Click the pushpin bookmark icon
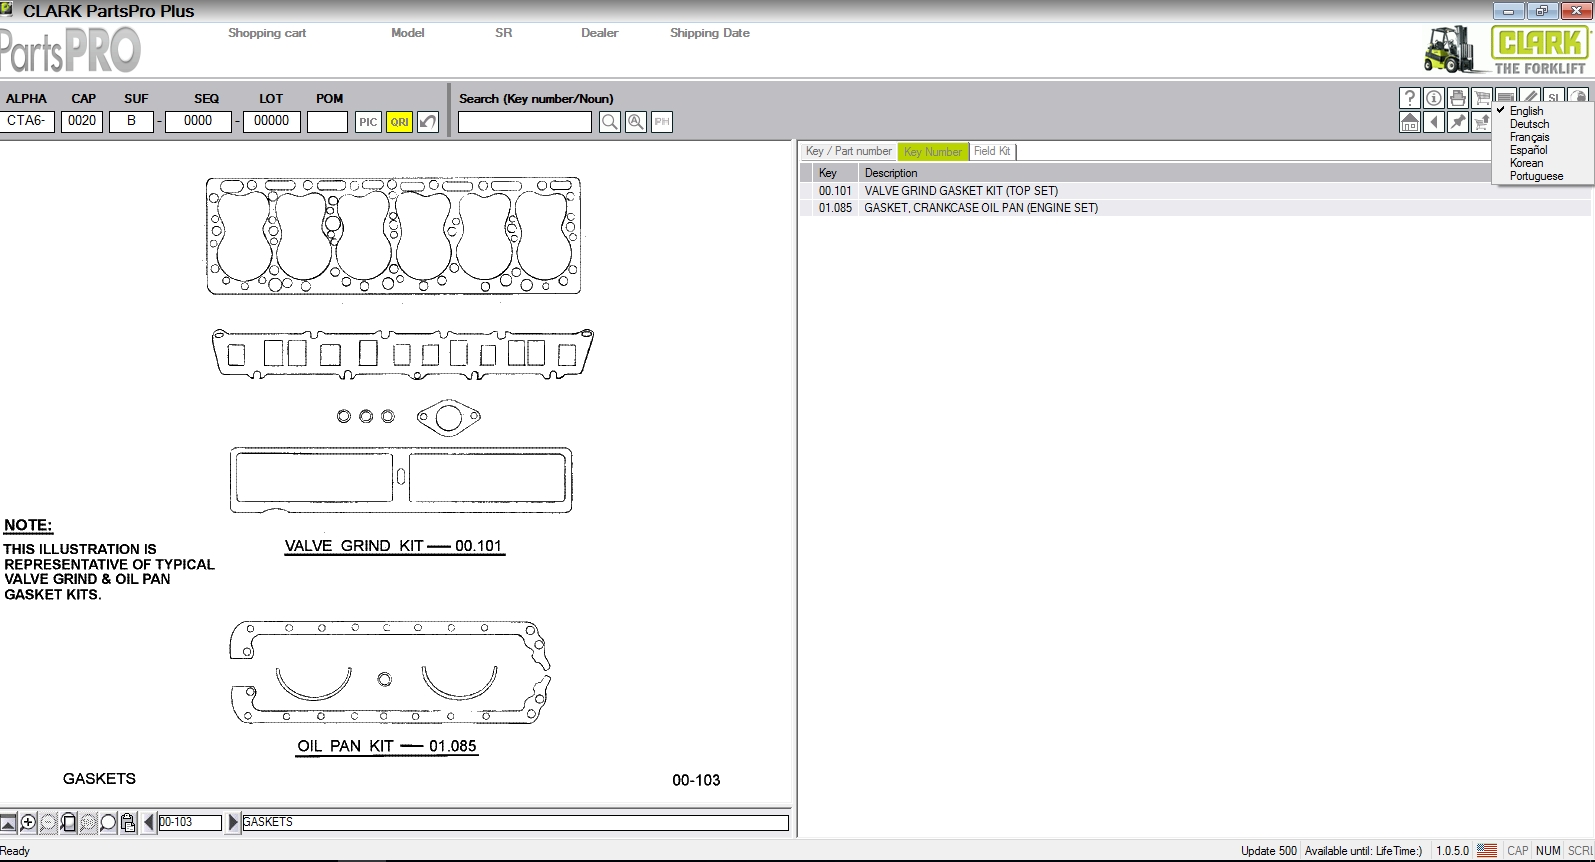 pos(1457,122)
